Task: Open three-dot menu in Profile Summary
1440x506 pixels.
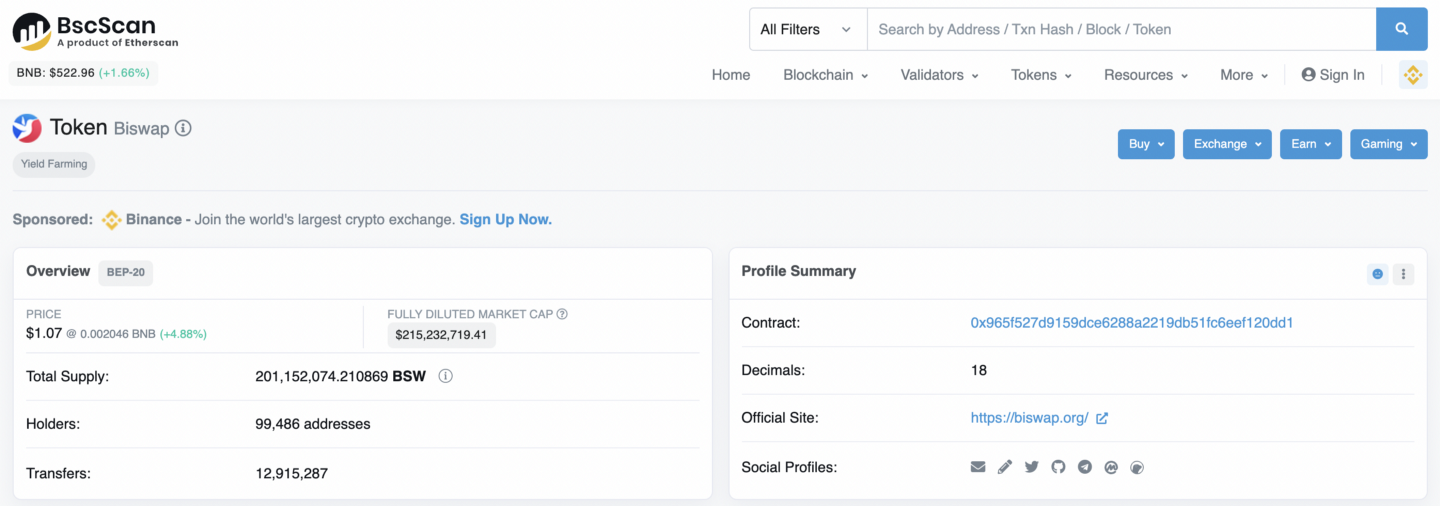Action: click(x=1403, y=274)
